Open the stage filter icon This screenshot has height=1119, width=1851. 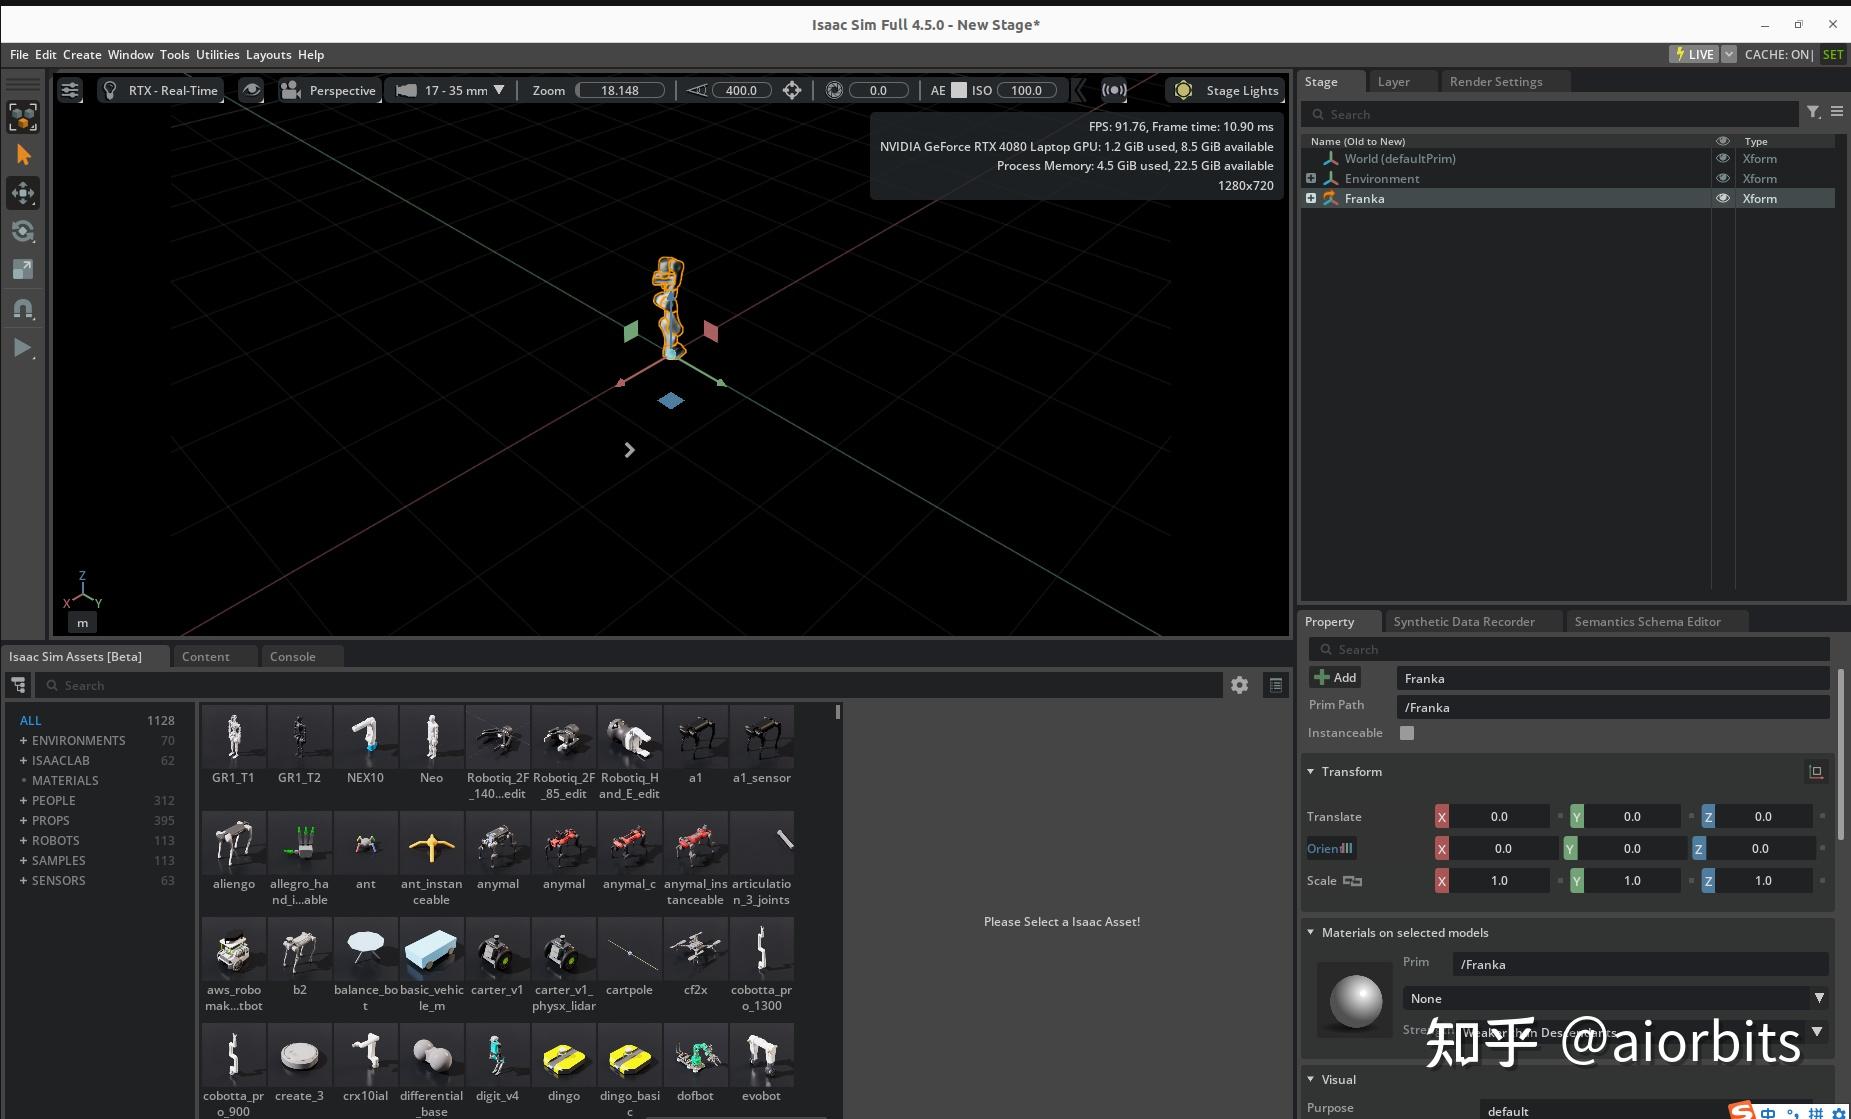pyautogui.click(x=1814, y=113)
